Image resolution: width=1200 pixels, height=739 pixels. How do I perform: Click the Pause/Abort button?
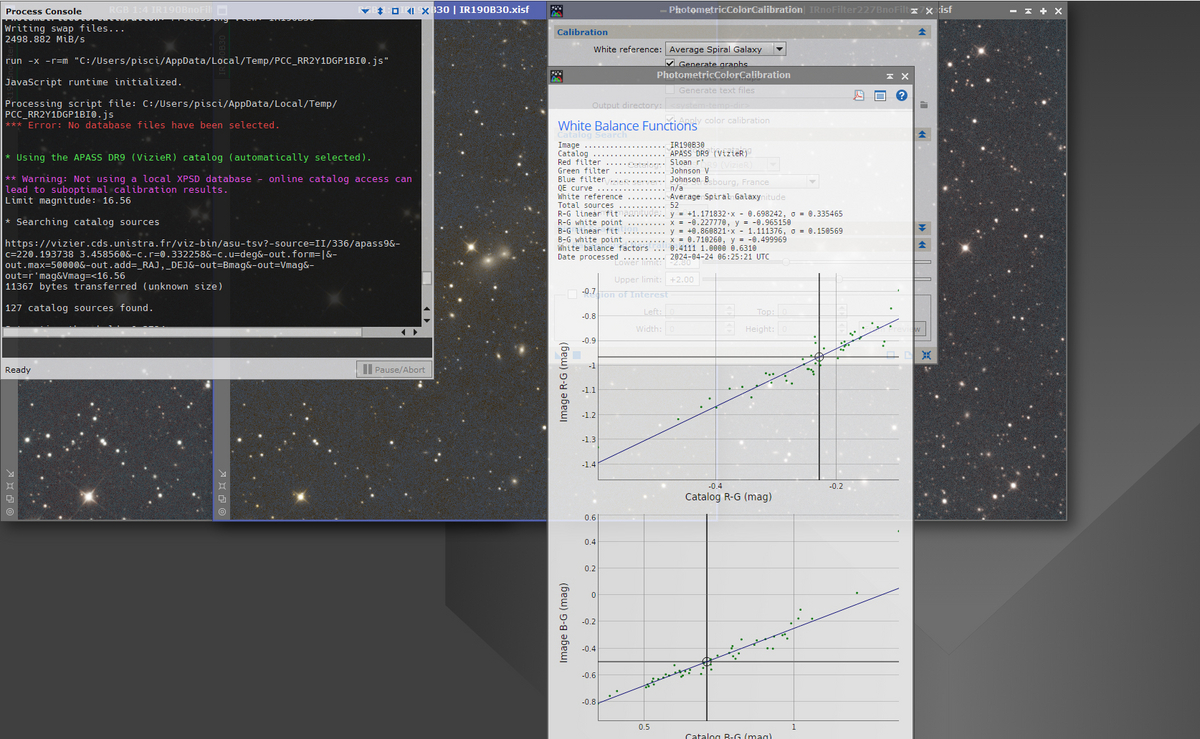(x=394, y=370)
